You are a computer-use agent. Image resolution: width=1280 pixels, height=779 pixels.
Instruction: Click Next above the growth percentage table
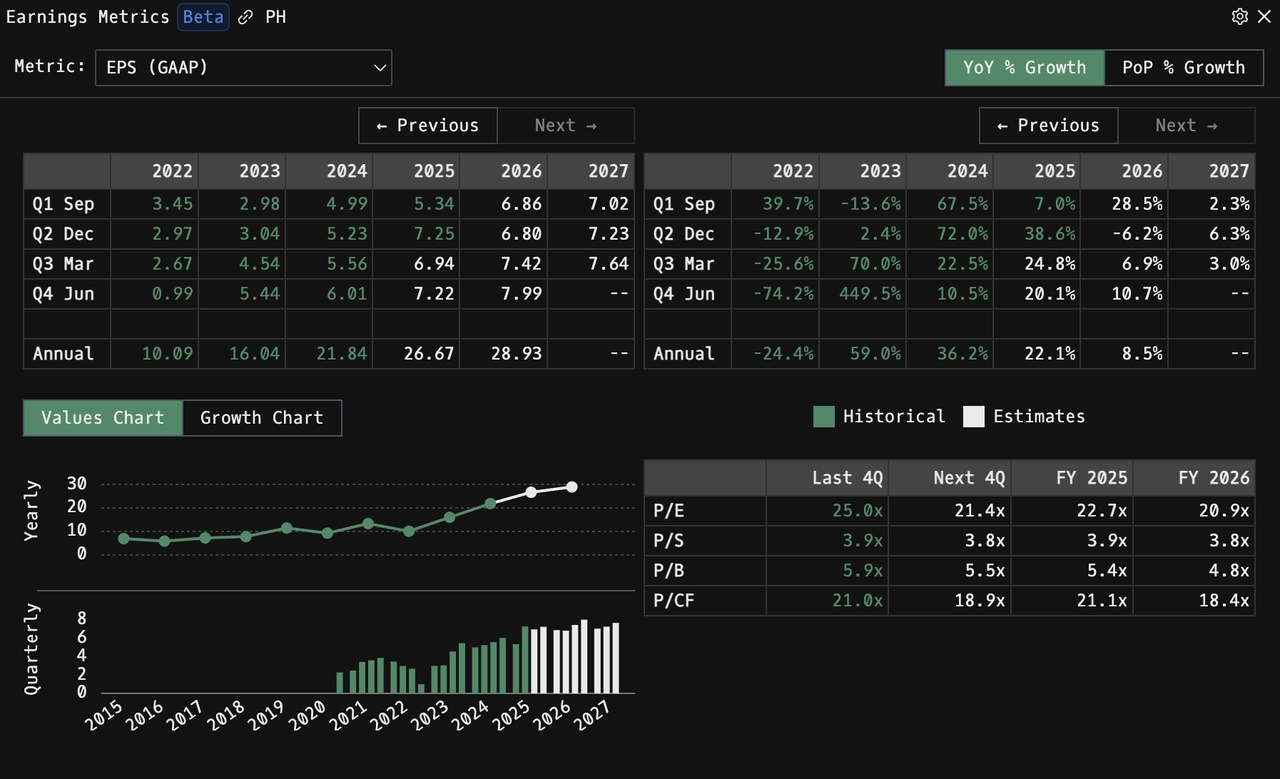(1187, 126)
